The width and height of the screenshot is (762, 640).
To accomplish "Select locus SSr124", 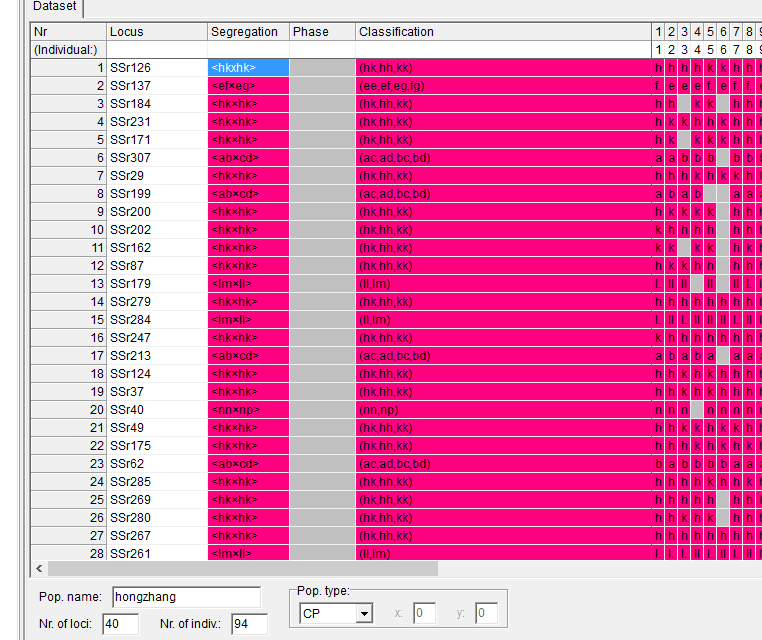I will click(157, 373).
